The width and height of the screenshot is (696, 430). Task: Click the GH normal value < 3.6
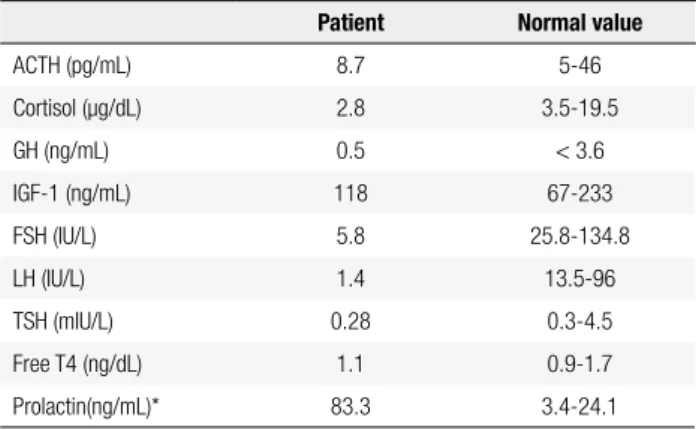[580, 151]
